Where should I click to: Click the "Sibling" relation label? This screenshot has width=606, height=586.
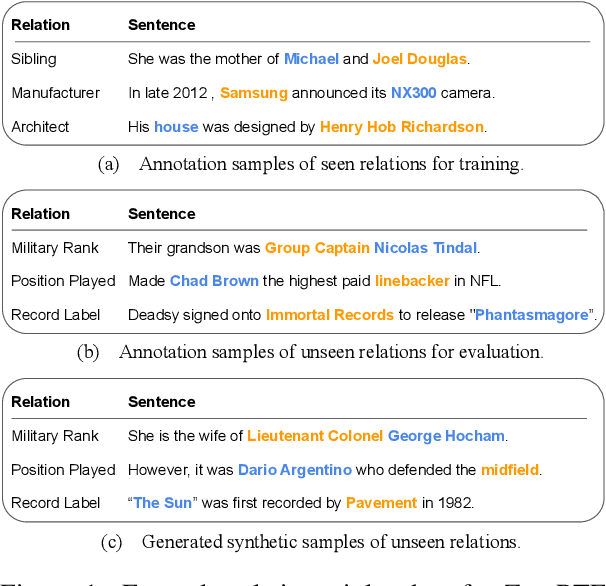point(36,59)
